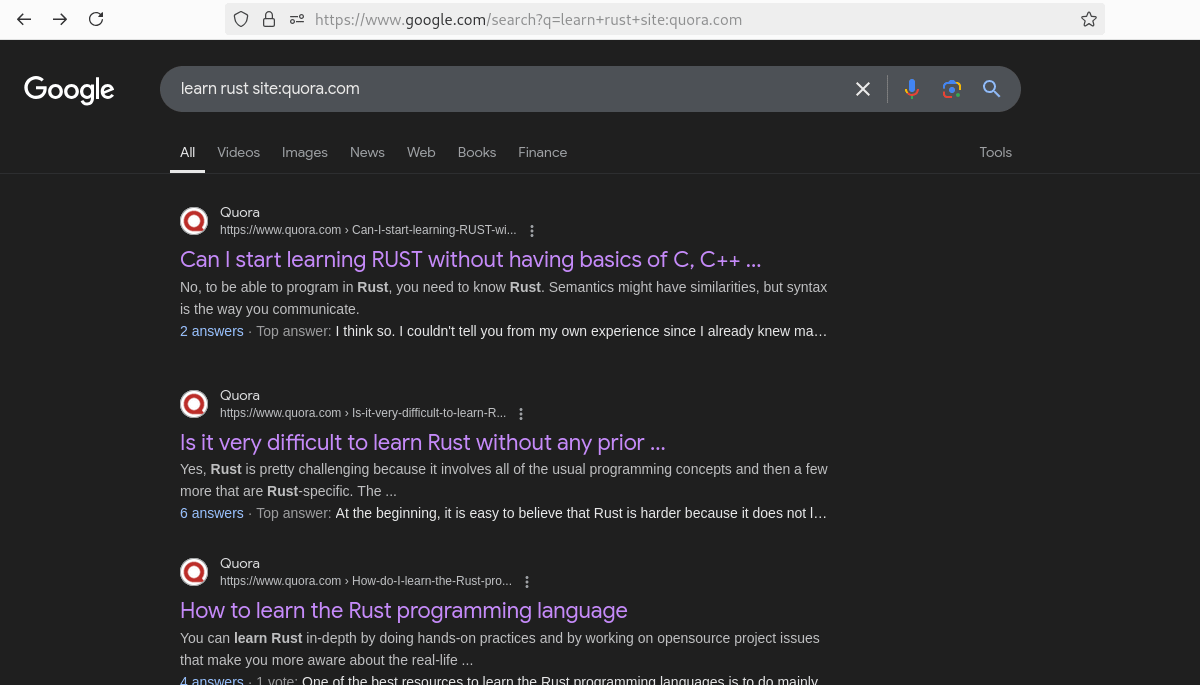Click snippet "Yes, Rust is pretty challenging"
Viewport: 1200px width, 685px height.
point(504,480)
